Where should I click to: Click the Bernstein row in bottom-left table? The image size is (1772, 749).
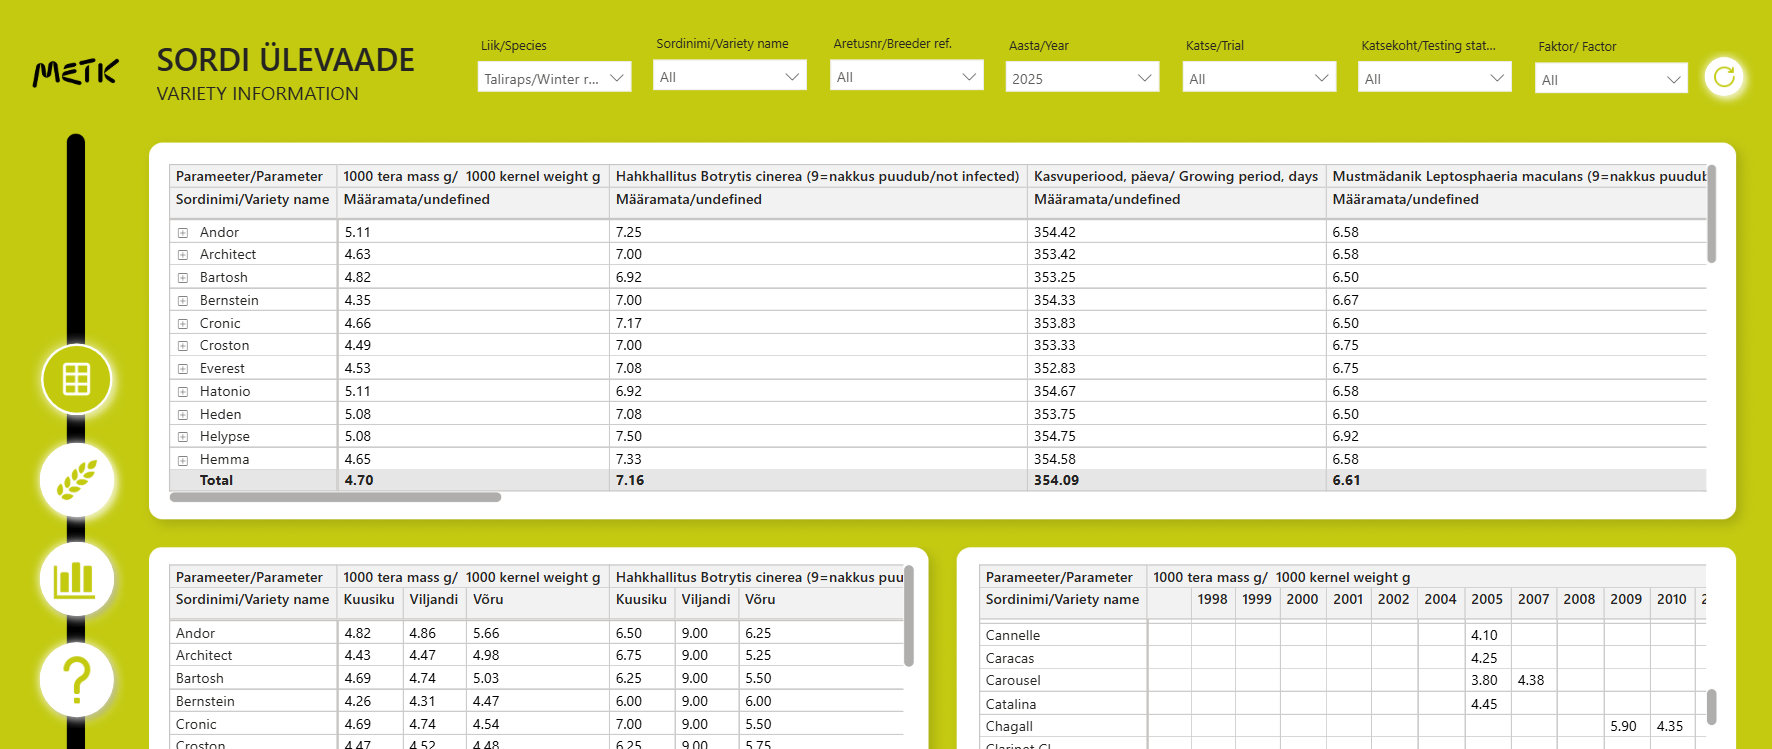tap(205, 701)
